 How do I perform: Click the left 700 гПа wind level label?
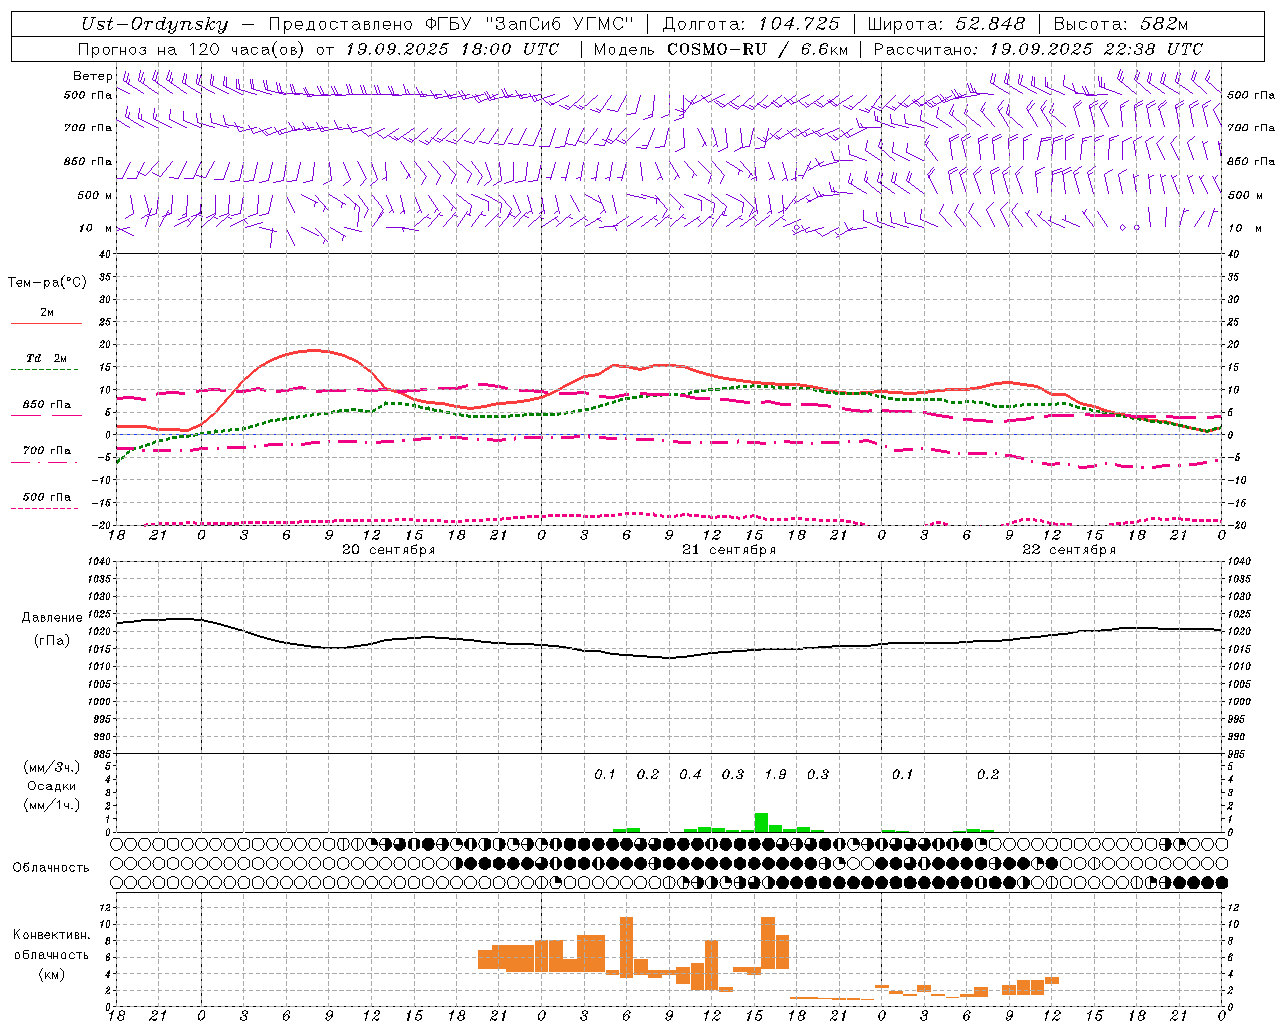click(x=88, y=128)
